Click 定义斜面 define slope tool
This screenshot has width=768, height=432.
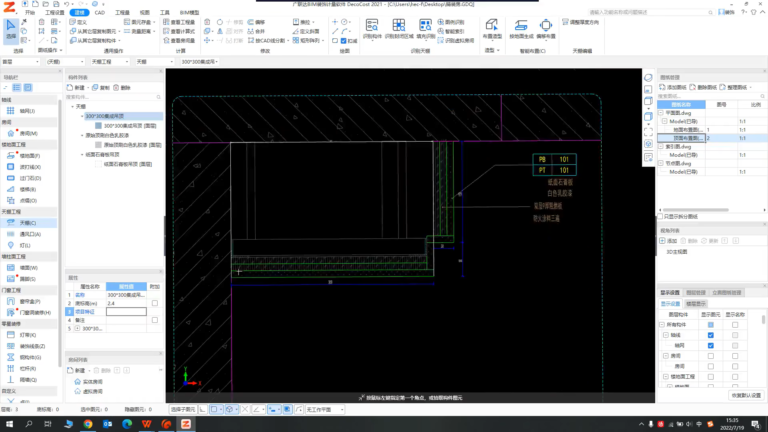tap(305, 31)
